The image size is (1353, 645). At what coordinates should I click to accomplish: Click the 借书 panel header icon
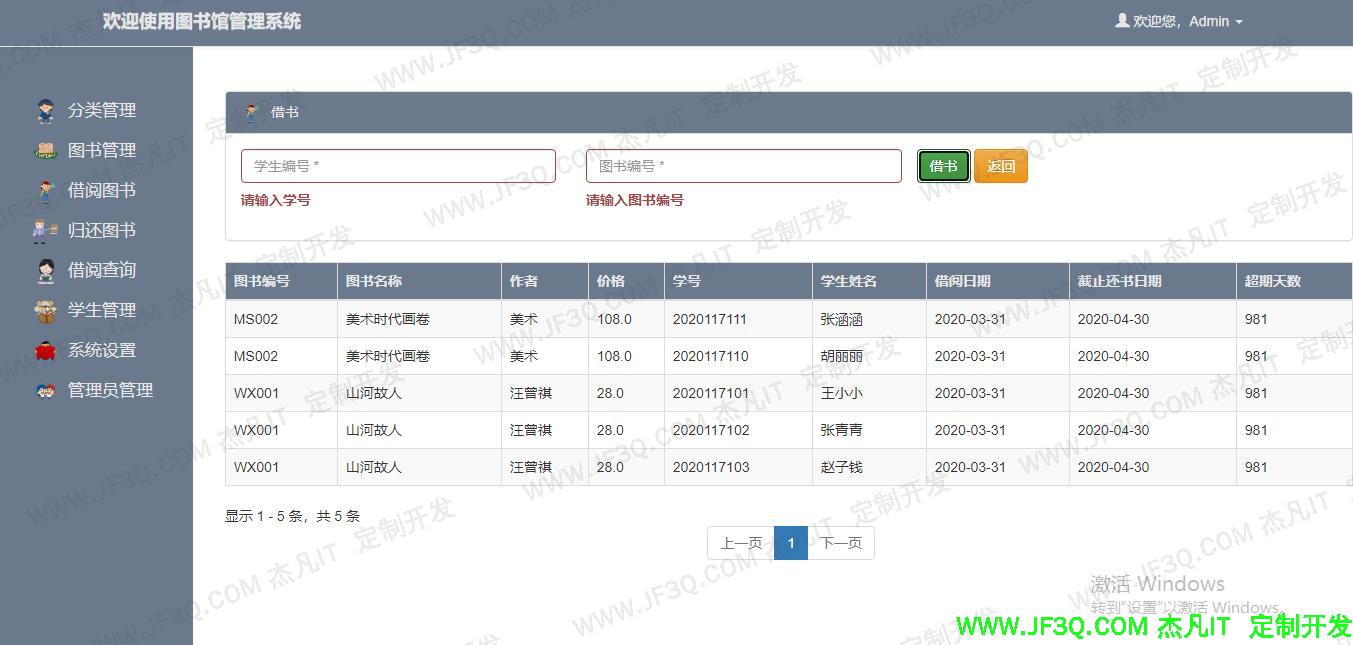(251, 112)
